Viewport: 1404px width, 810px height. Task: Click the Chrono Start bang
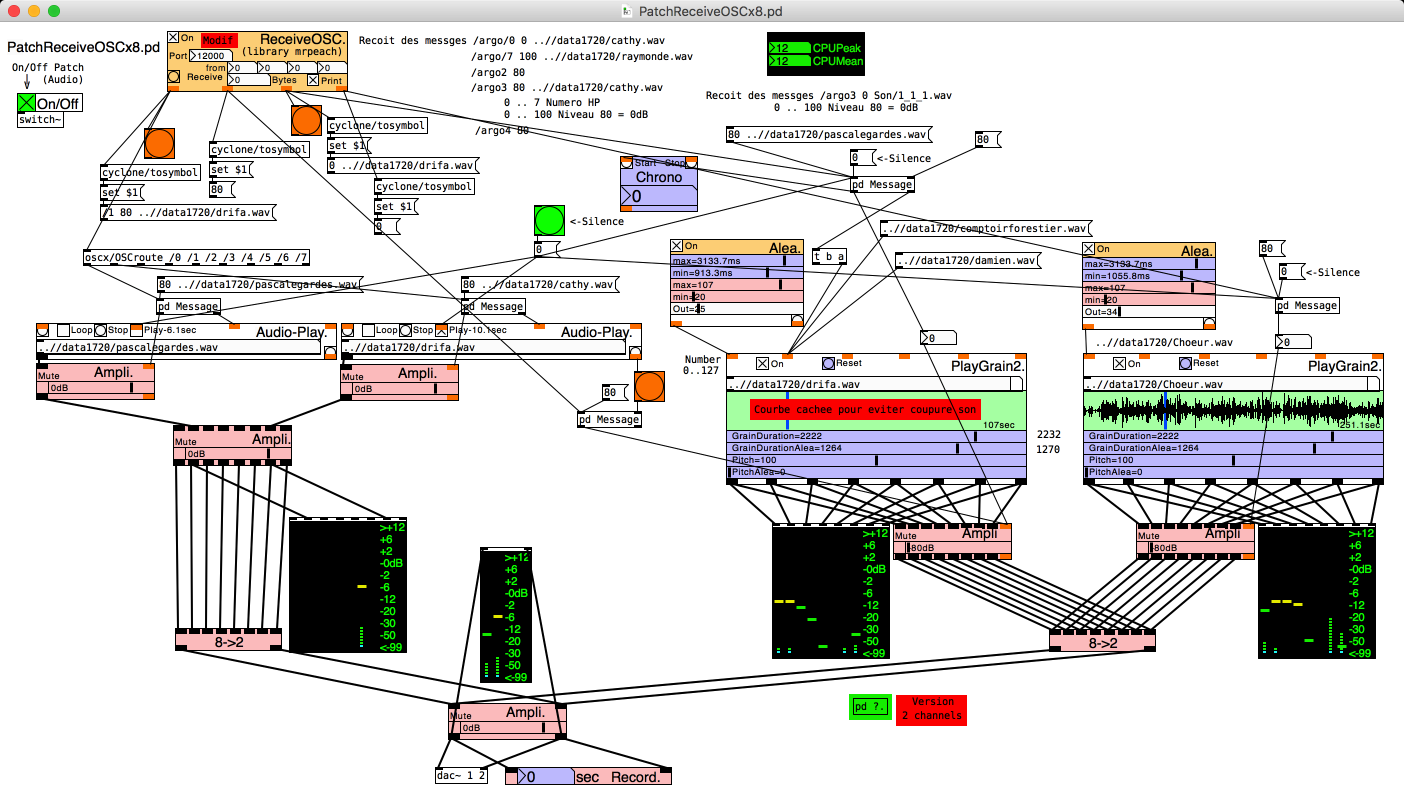626,163
